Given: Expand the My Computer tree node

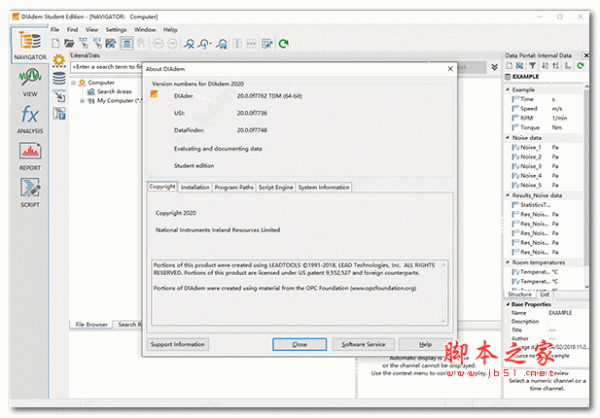Looking at the screenshot, I should coord(82,101).
